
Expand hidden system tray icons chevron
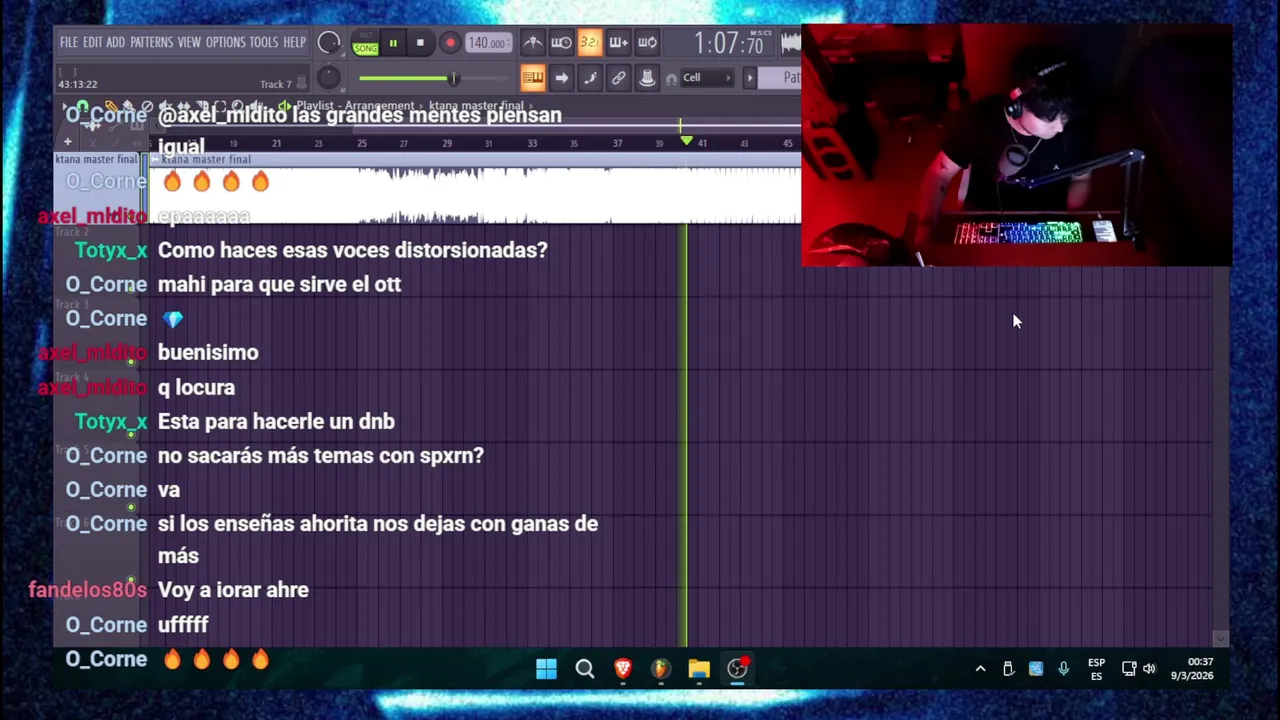(980, 669)
